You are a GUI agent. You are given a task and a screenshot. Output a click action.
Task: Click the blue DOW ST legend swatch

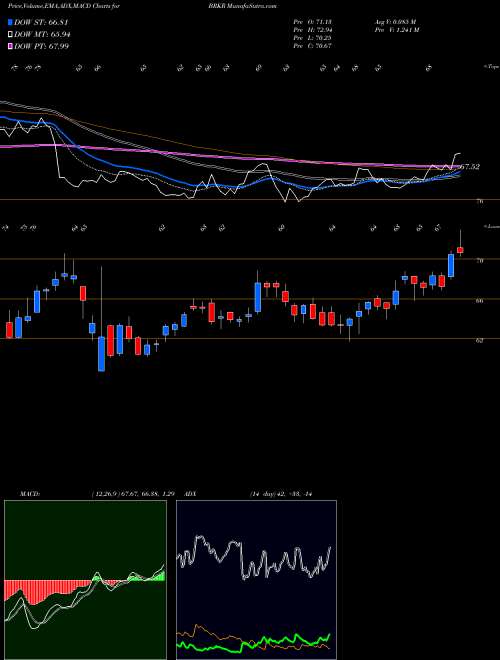[10, 23]
